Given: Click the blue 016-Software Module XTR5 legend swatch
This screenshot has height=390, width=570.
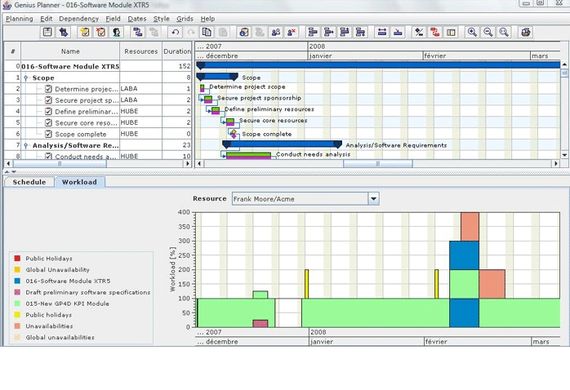Looking at the screenshot, I should (x=17, y=281).
